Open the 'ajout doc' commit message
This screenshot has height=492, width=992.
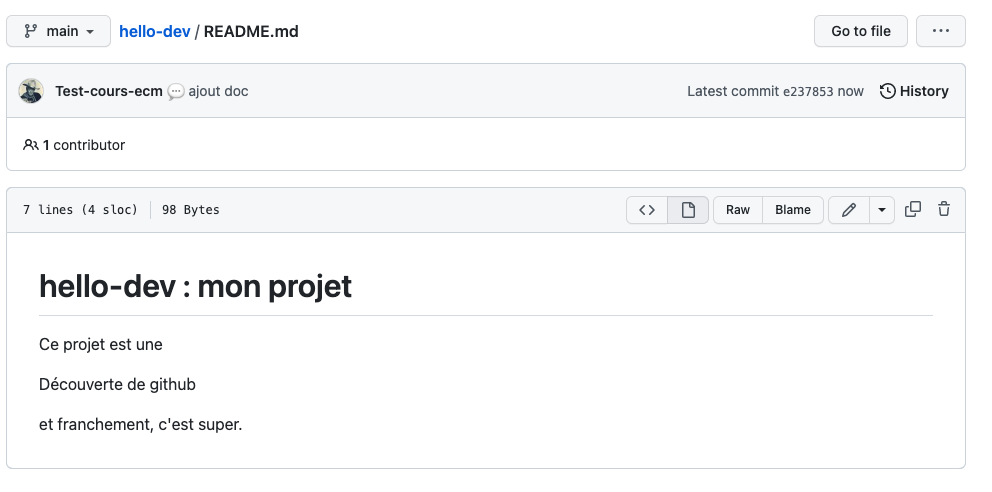tap(219, 91)
